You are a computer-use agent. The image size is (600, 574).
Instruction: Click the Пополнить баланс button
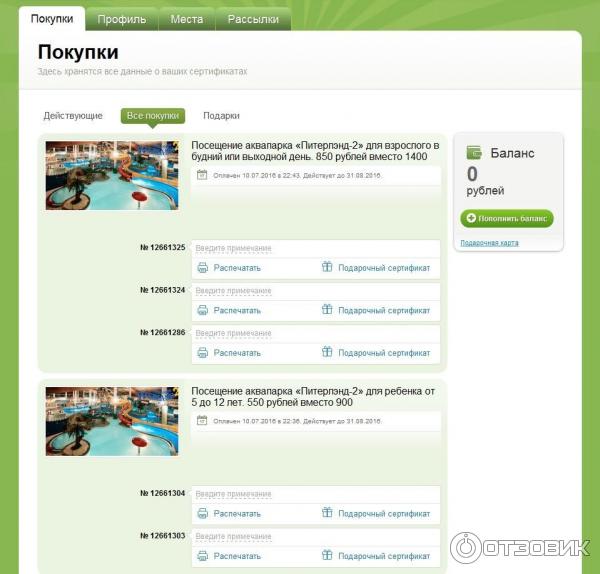(507, 219)
